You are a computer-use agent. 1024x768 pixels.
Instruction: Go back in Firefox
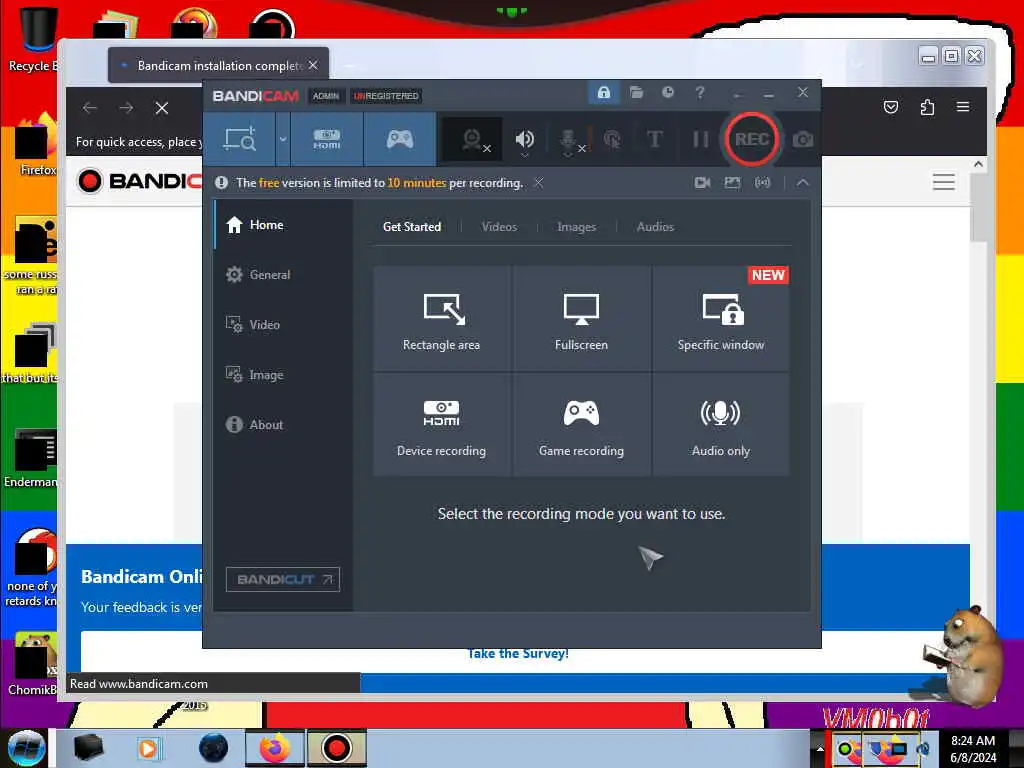tap(90, 108)
